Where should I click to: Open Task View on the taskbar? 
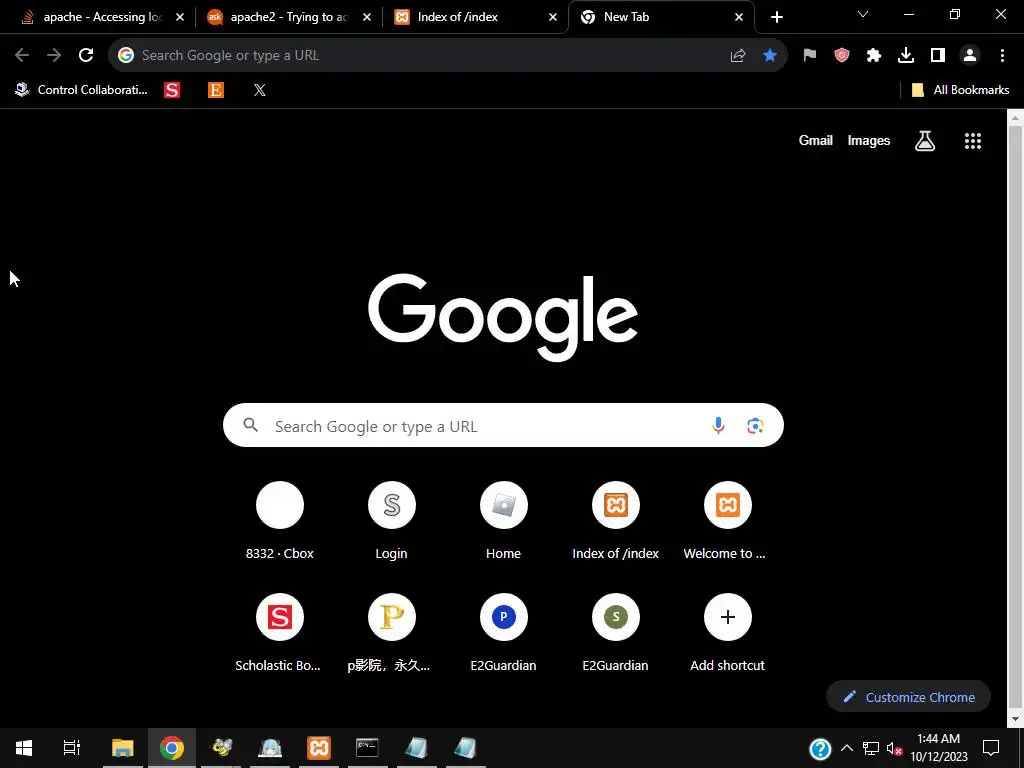pyautogui.click(x=71, y=748)
